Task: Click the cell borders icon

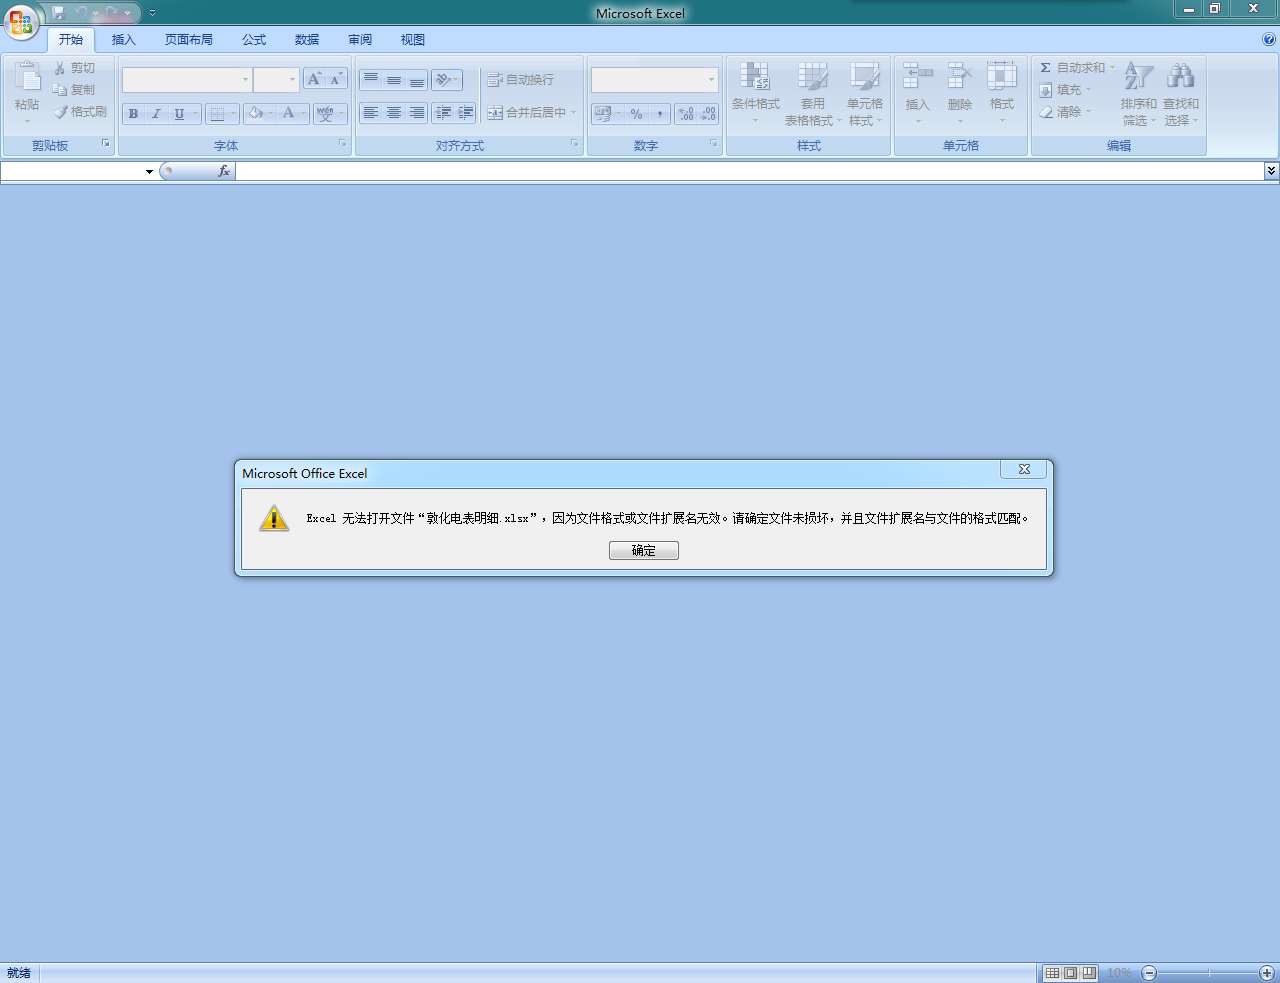Action: point(217,114)
